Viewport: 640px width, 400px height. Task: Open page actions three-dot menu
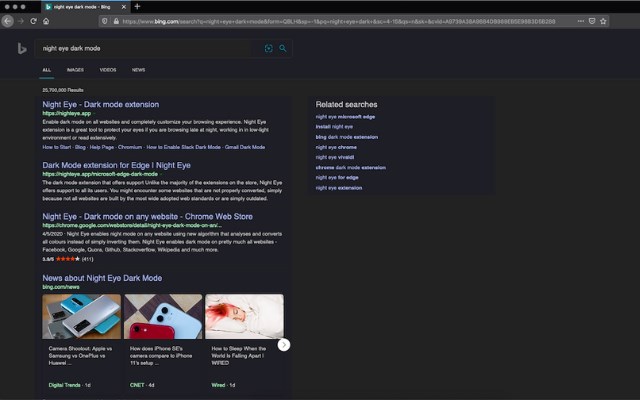580,21
